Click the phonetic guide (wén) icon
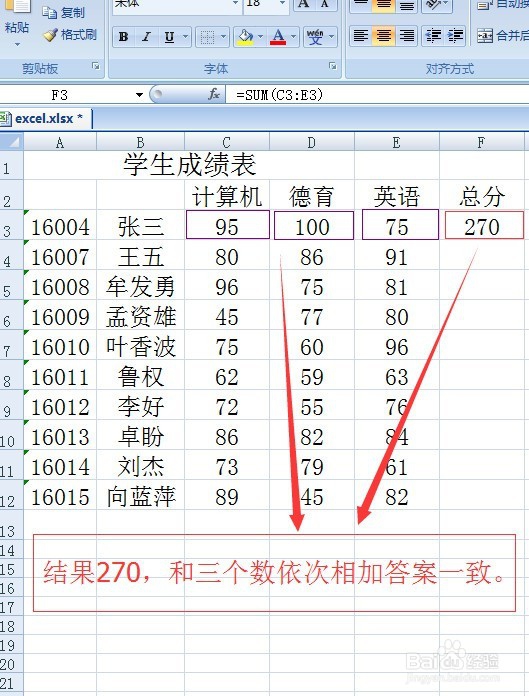529x696 pixels. click(315, 37)
